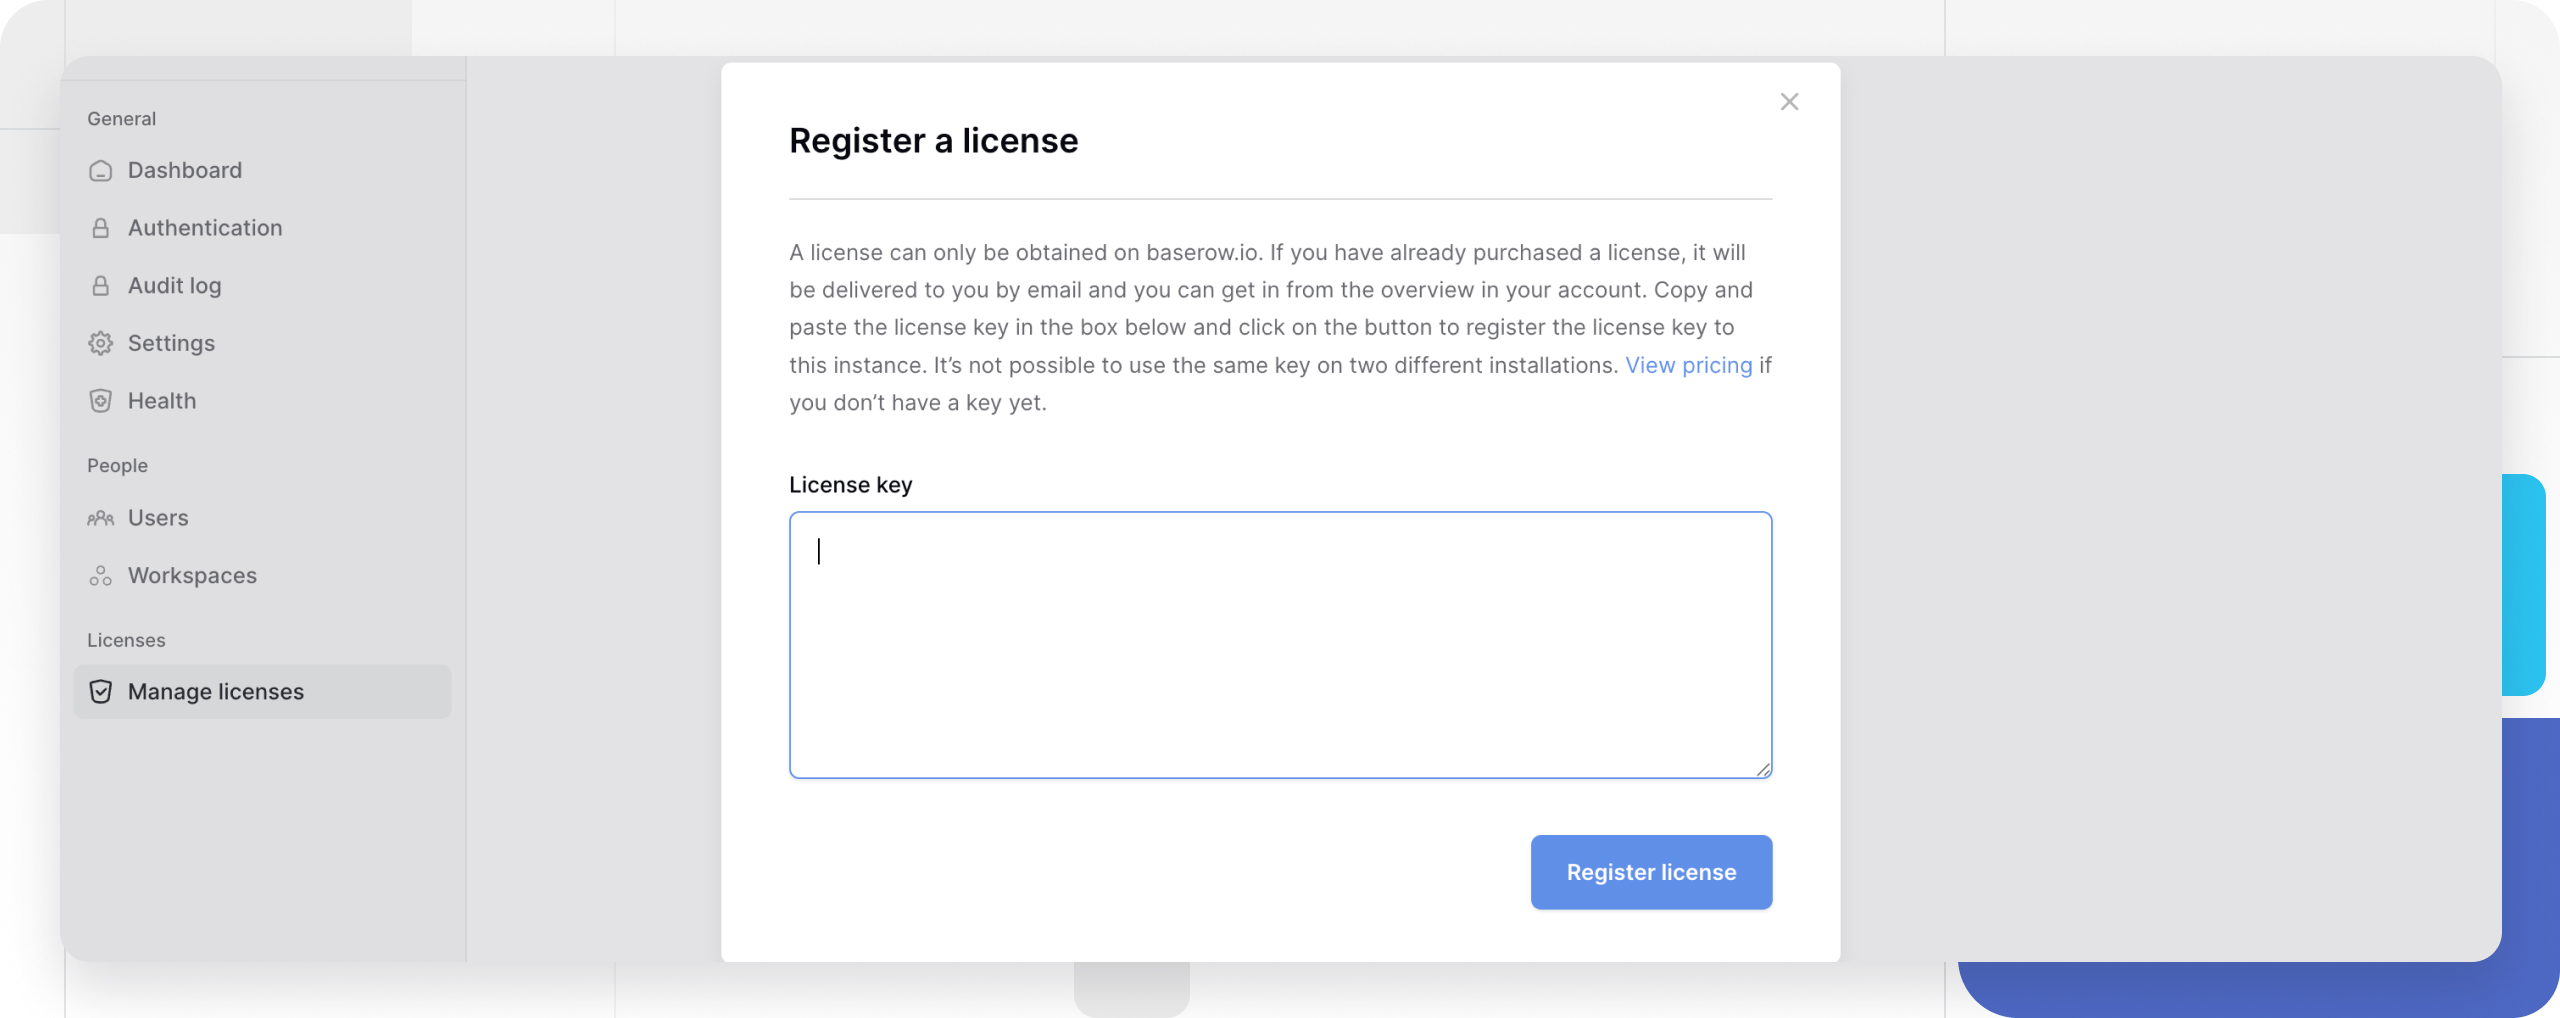Click the Audit log lock icon
This screenshot has width=2560, height=1018.
100,286
